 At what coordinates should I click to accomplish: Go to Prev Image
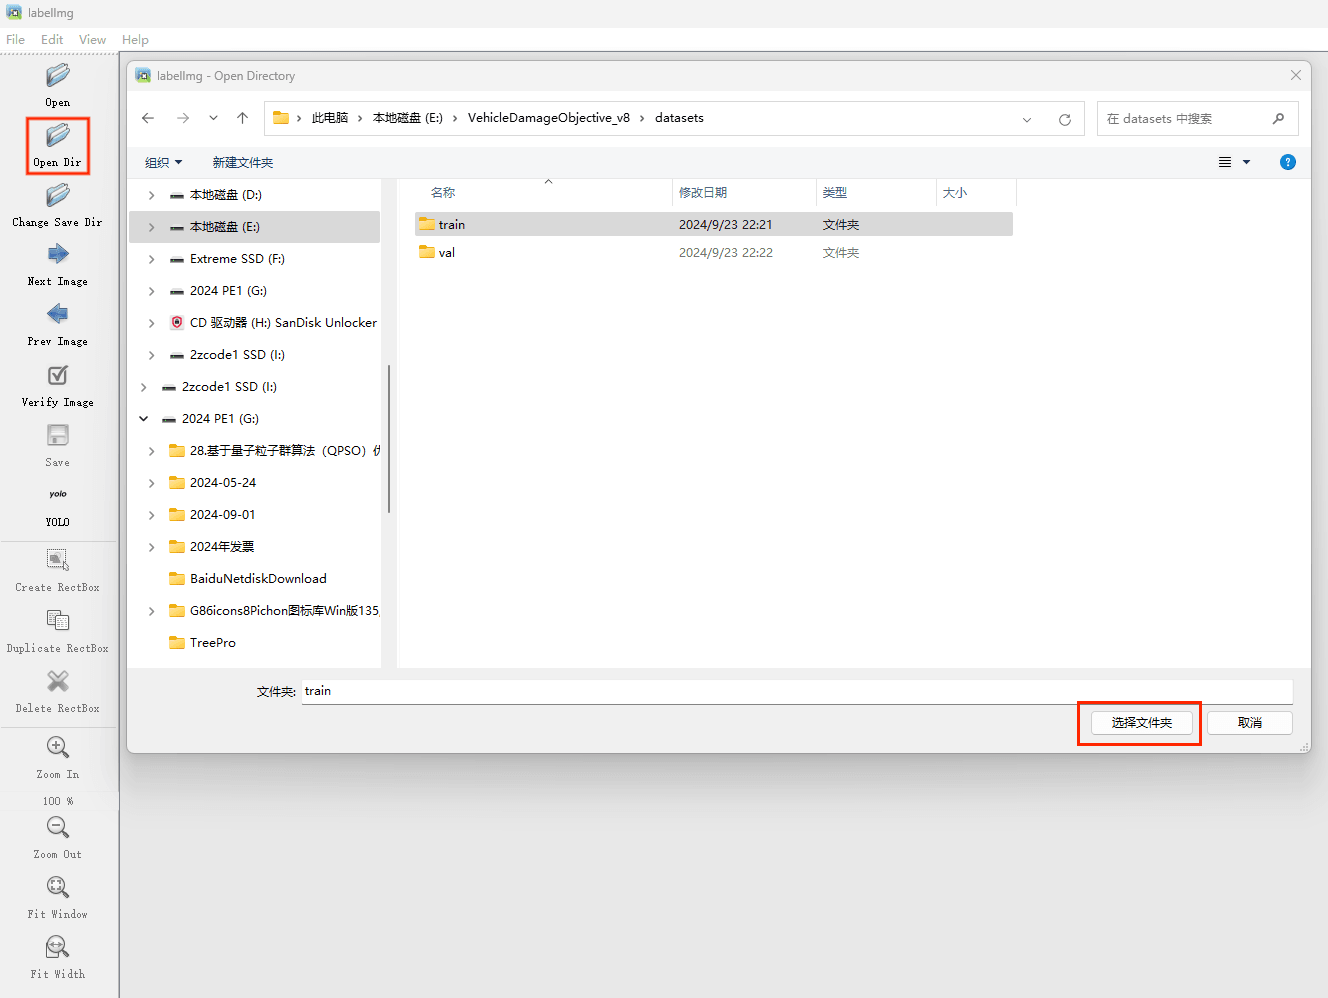(58, 315)
